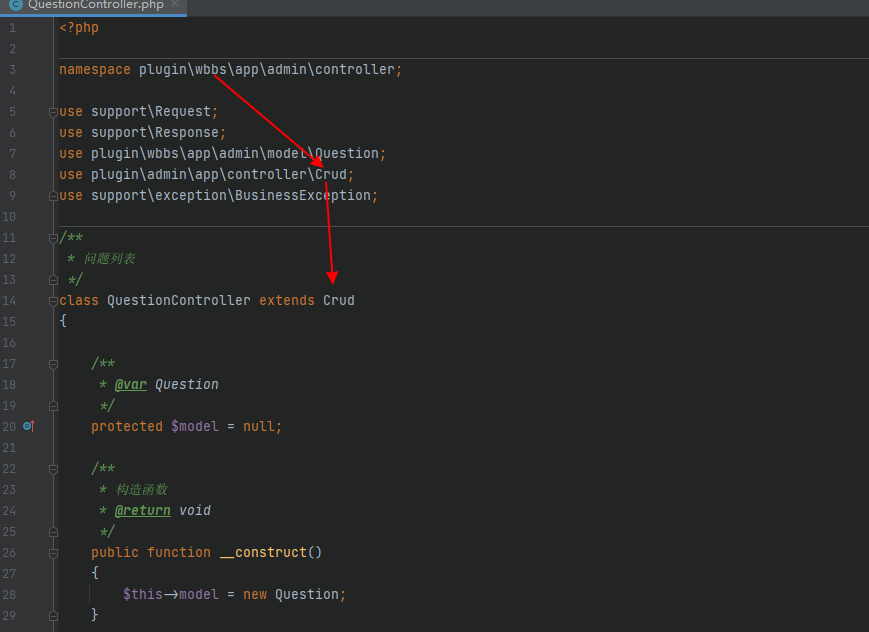This screenshot has height=632, width=869.
Task: Click the @var tag in docblock
Action: click(131, 384)
